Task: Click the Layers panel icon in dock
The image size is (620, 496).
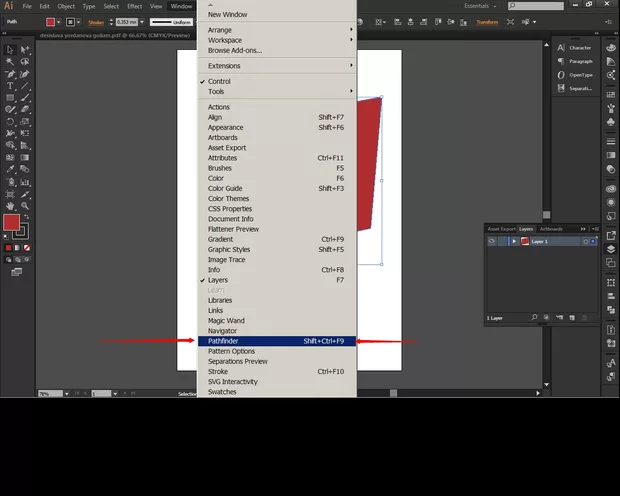Action: pos(611,249)
